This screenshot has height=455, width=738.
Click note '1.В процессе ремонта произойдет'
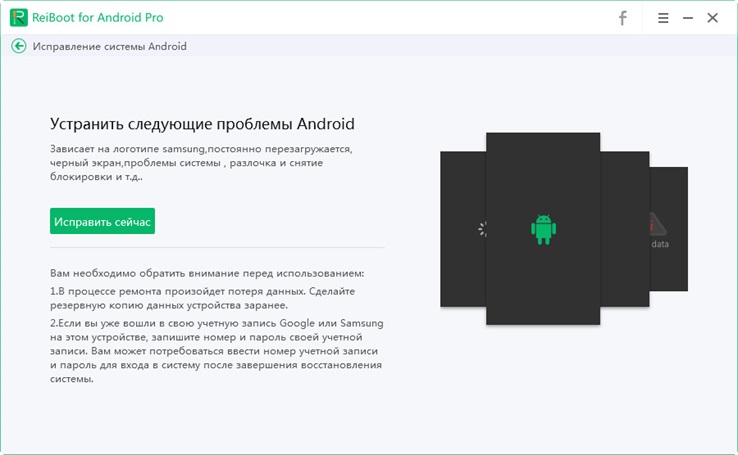point(202,298)
